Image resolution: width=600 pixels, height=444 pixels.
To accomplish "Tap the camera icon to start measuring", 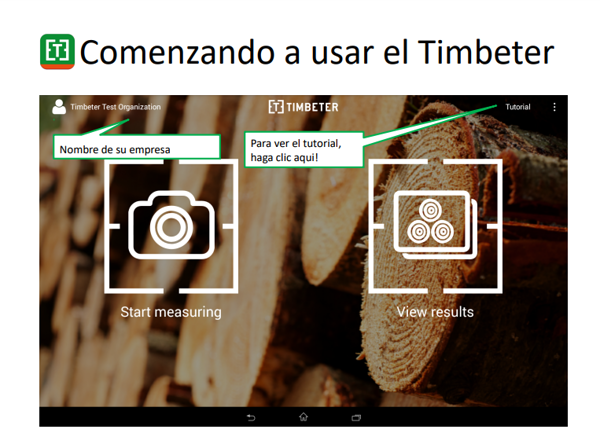I will (x=171, y=226).
